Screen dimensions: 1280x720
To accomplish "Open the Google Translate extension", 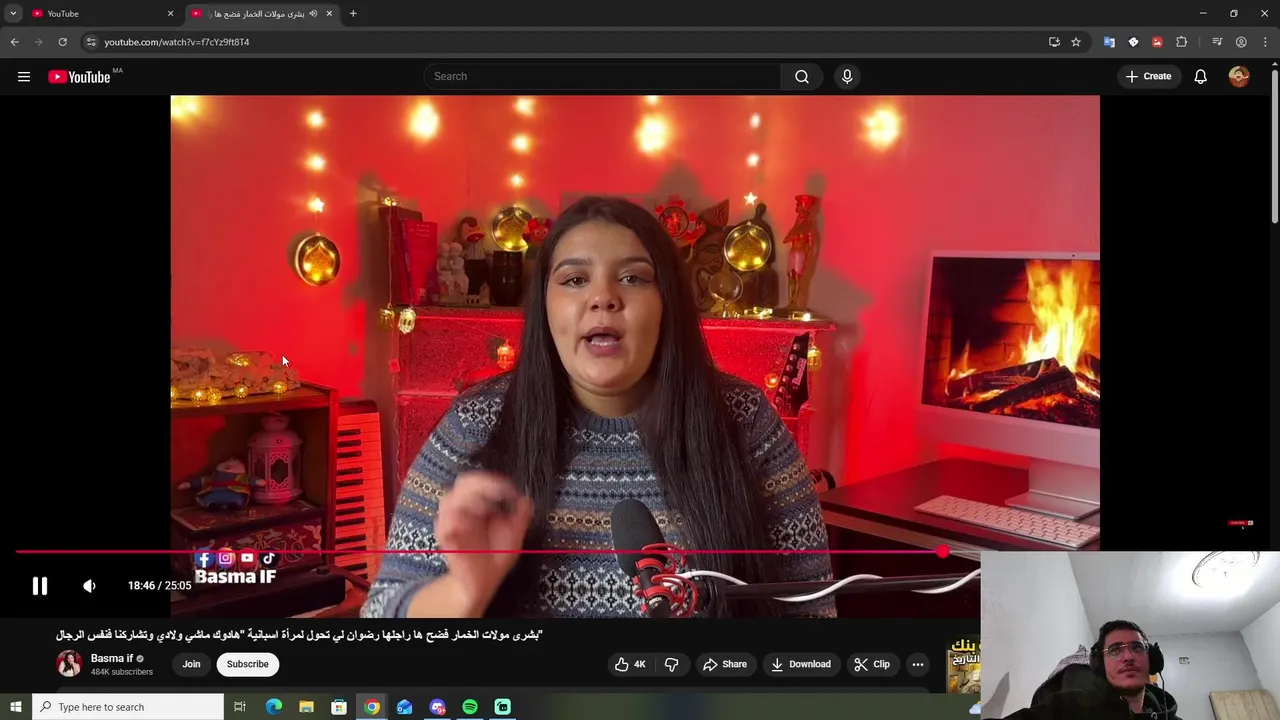I will coord(1109,42).
